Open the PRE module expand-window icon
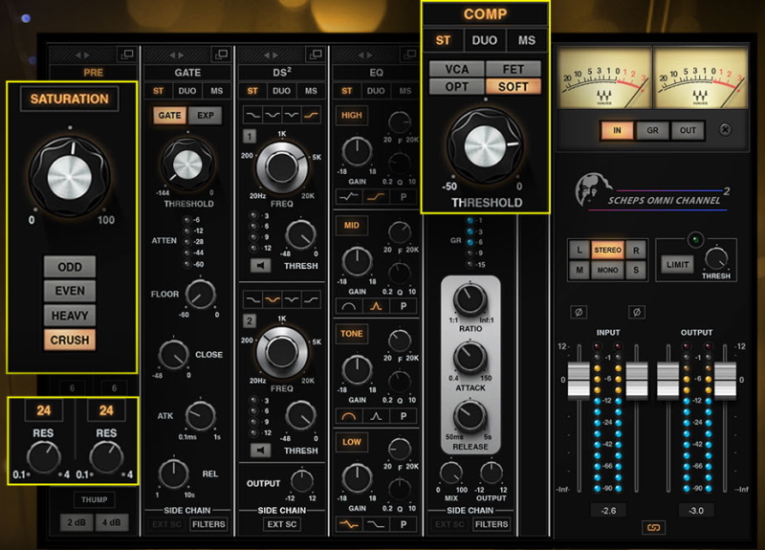Screen dimensions: 765x550 pos(127,54)
